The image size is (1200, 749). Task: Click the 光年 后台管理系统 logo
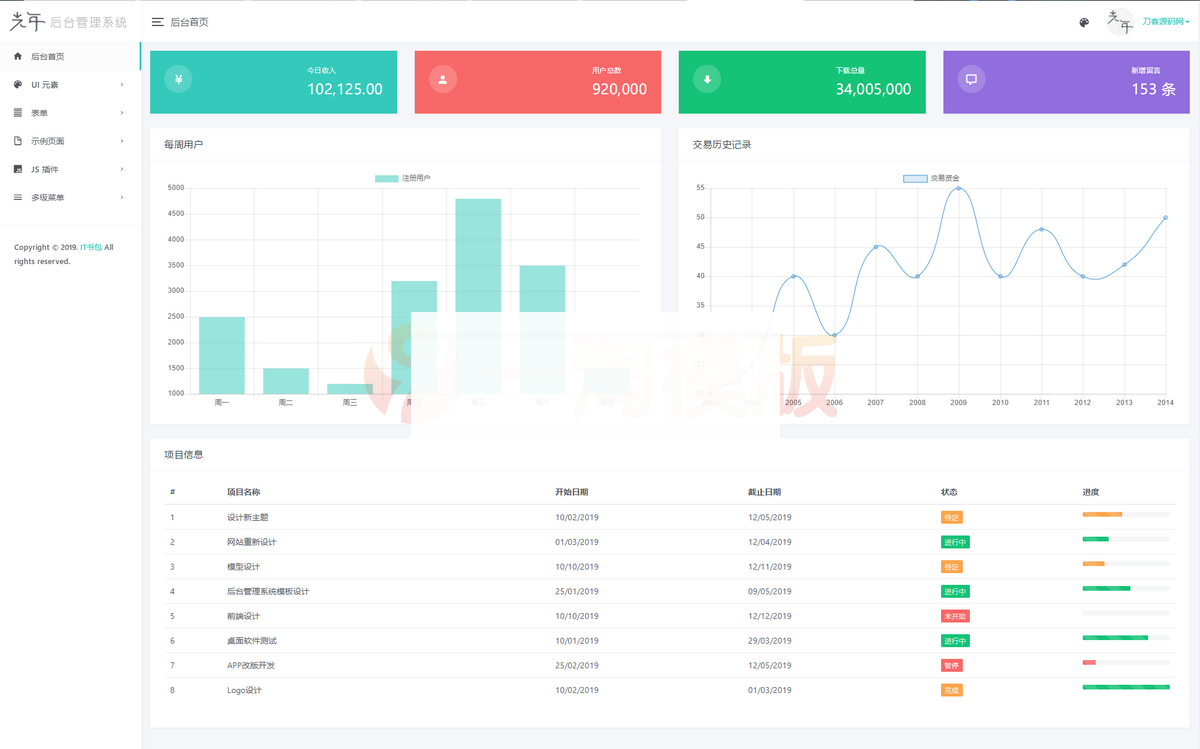[x=68, y=22]
